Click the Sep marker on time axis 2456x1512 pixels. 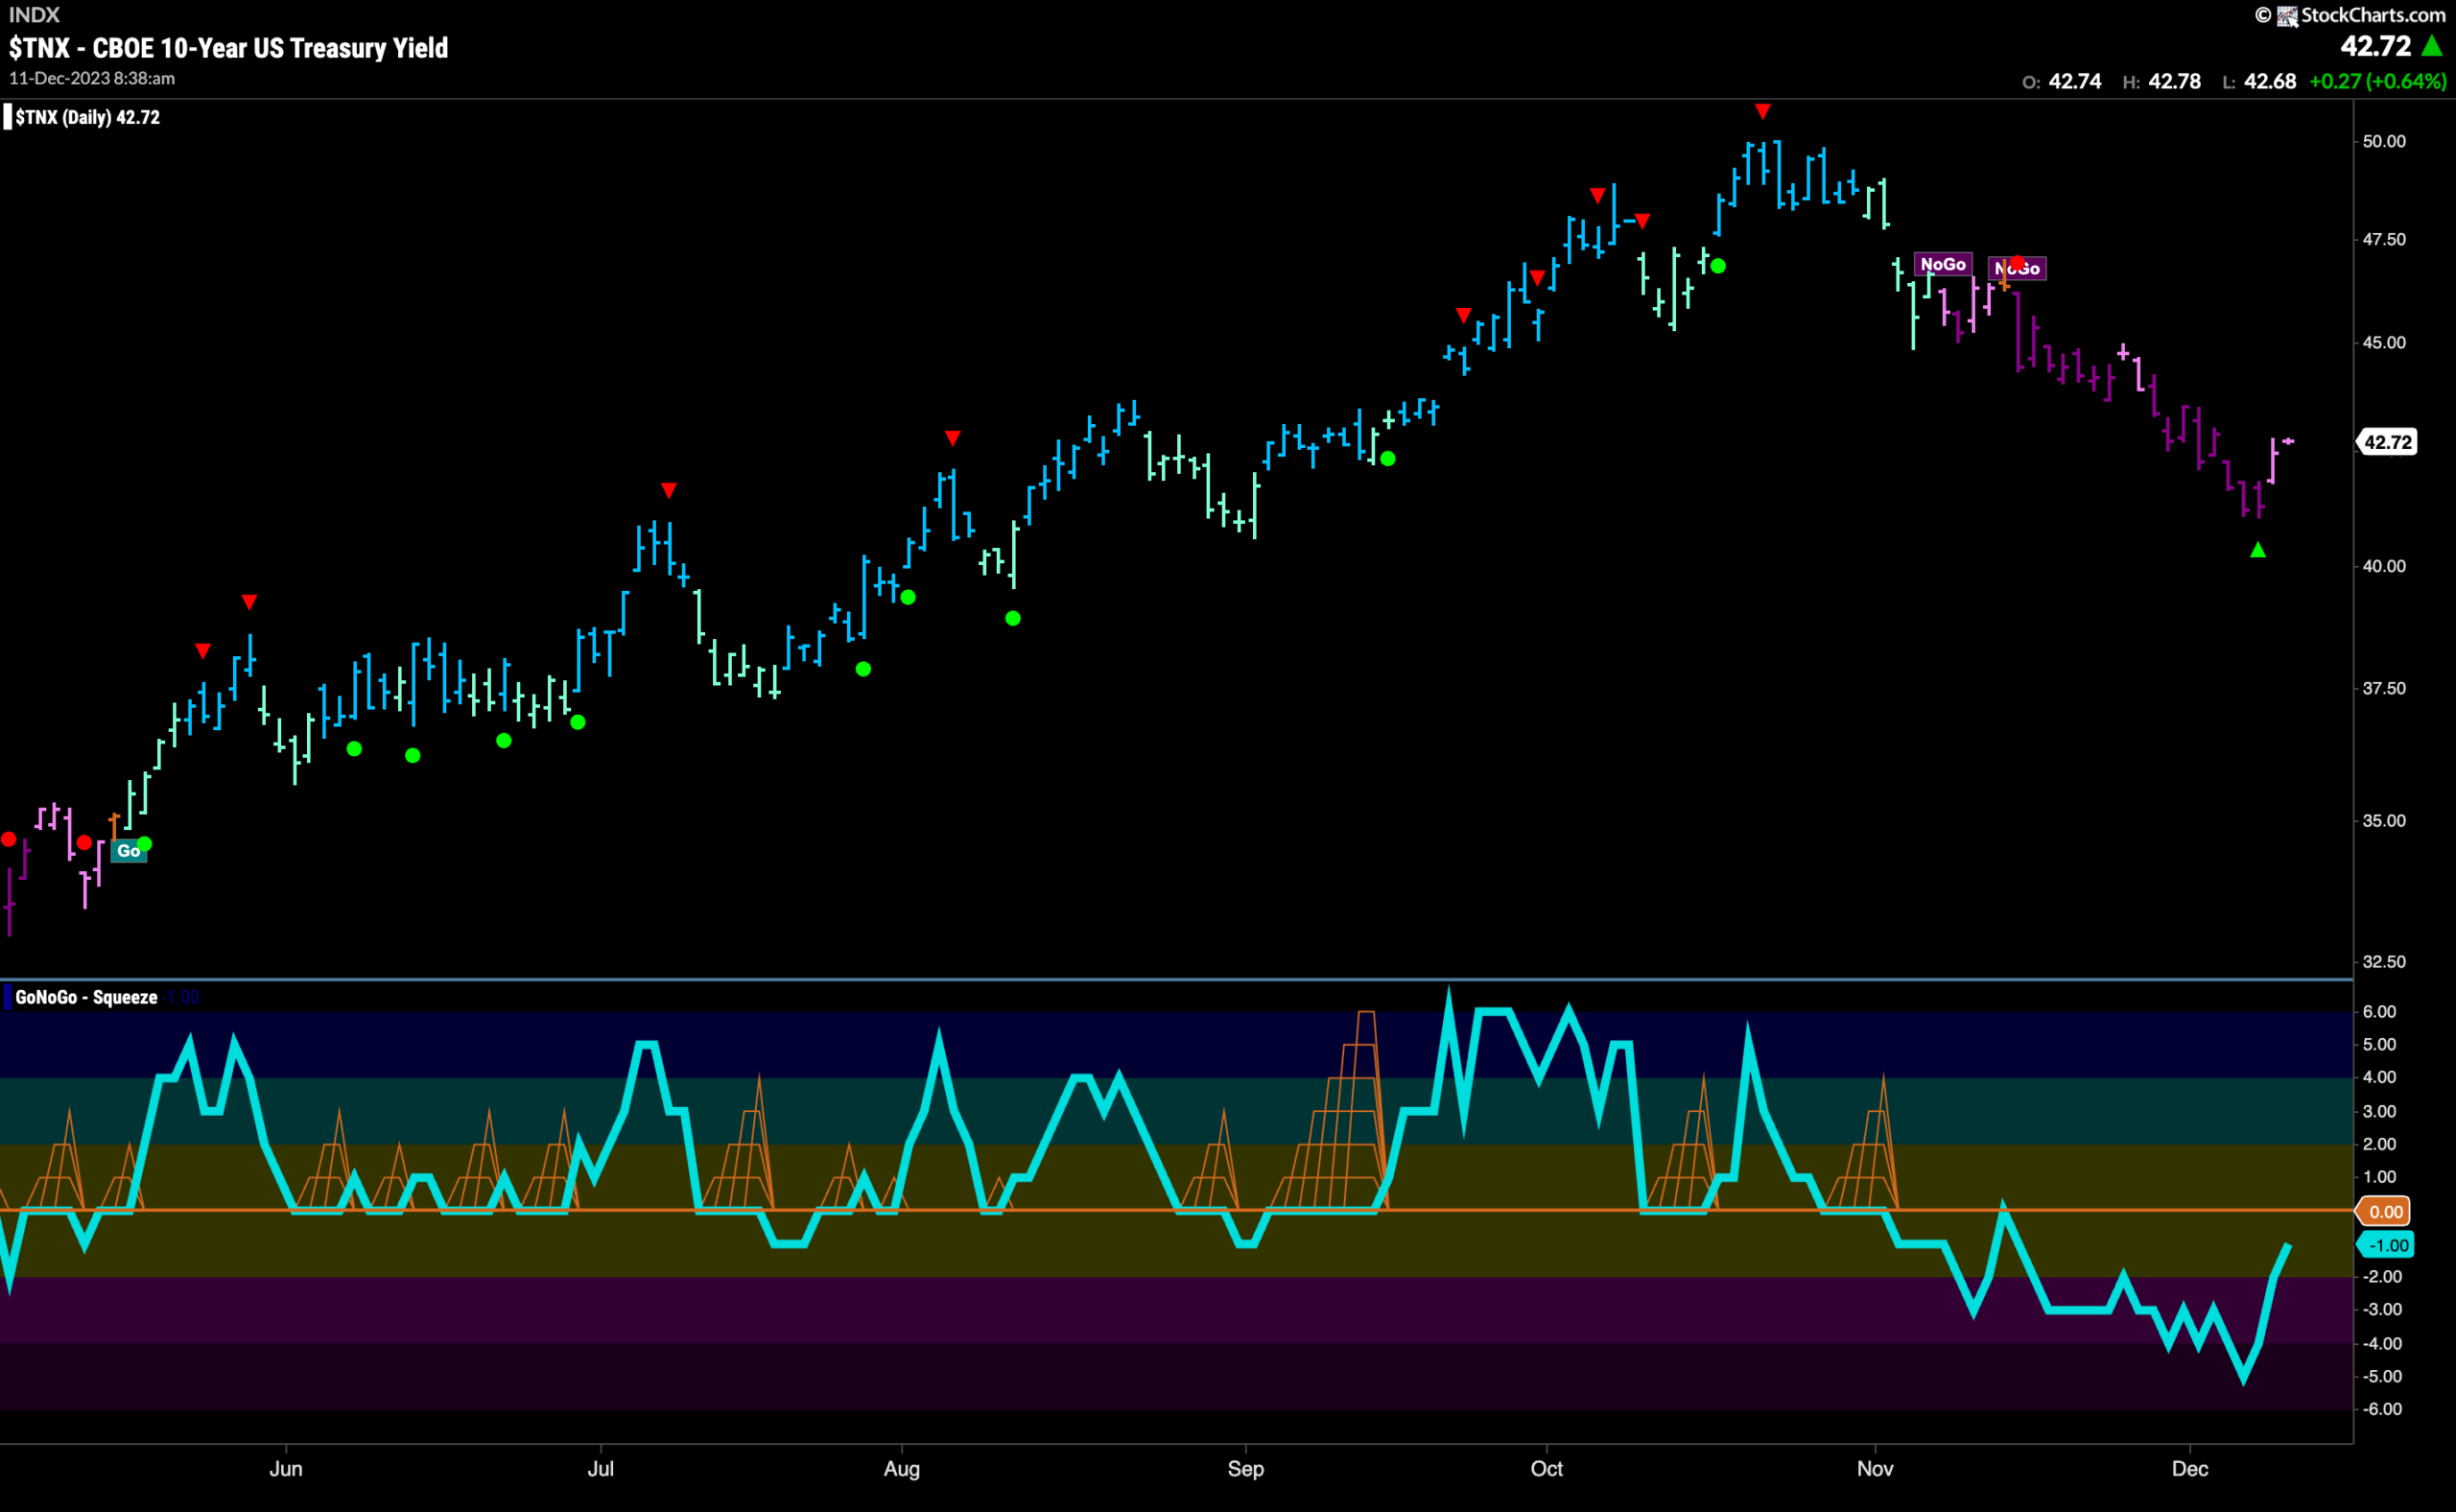pos(1245,1468)
